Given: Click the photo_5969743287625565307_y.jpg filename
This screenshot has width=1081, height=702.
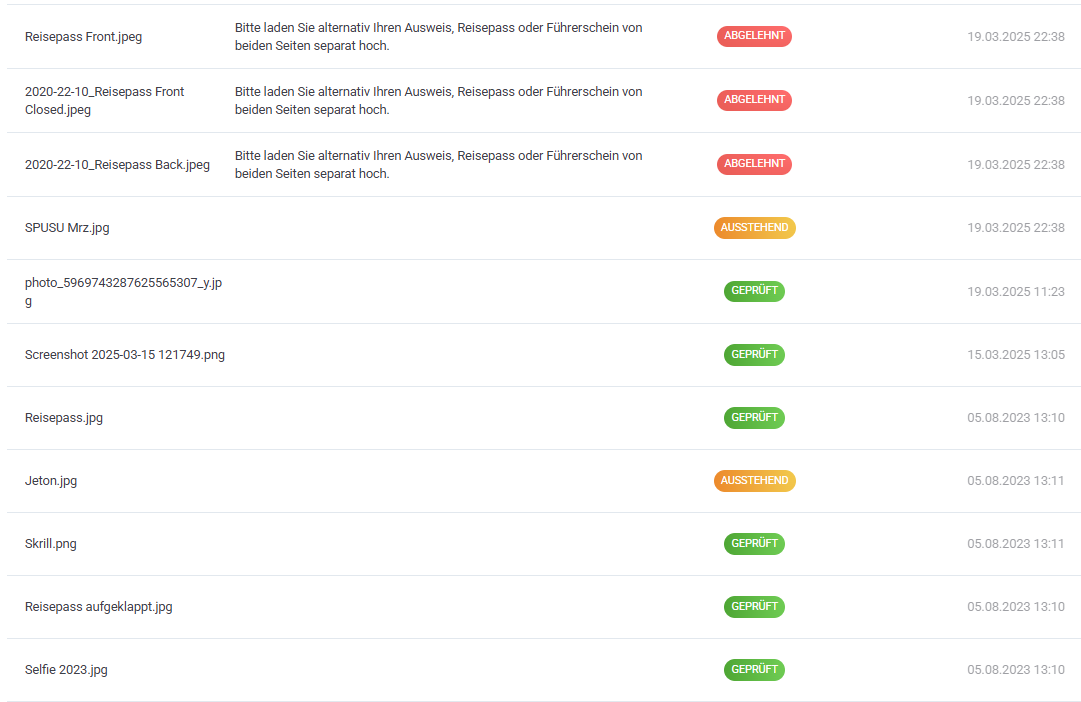Looking at the screenshot, I should 123,291.
